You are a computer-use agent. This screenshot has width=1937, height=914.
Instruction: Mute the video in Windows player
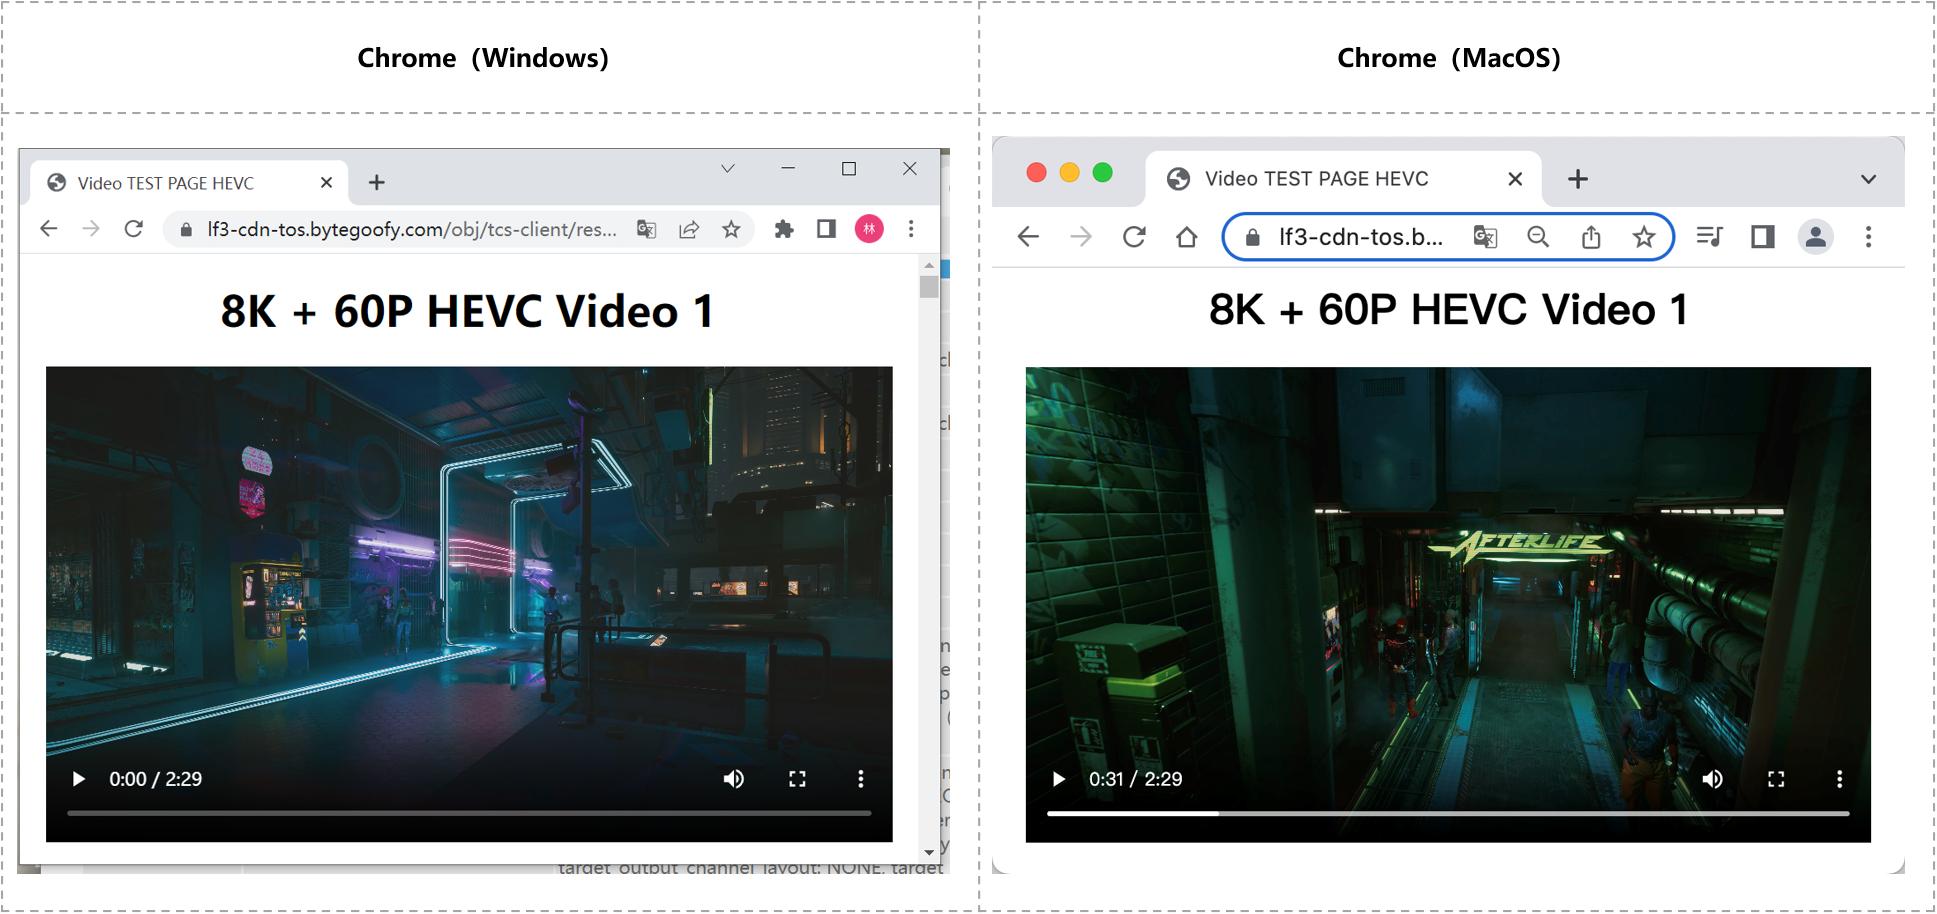[x=735, y=778]
